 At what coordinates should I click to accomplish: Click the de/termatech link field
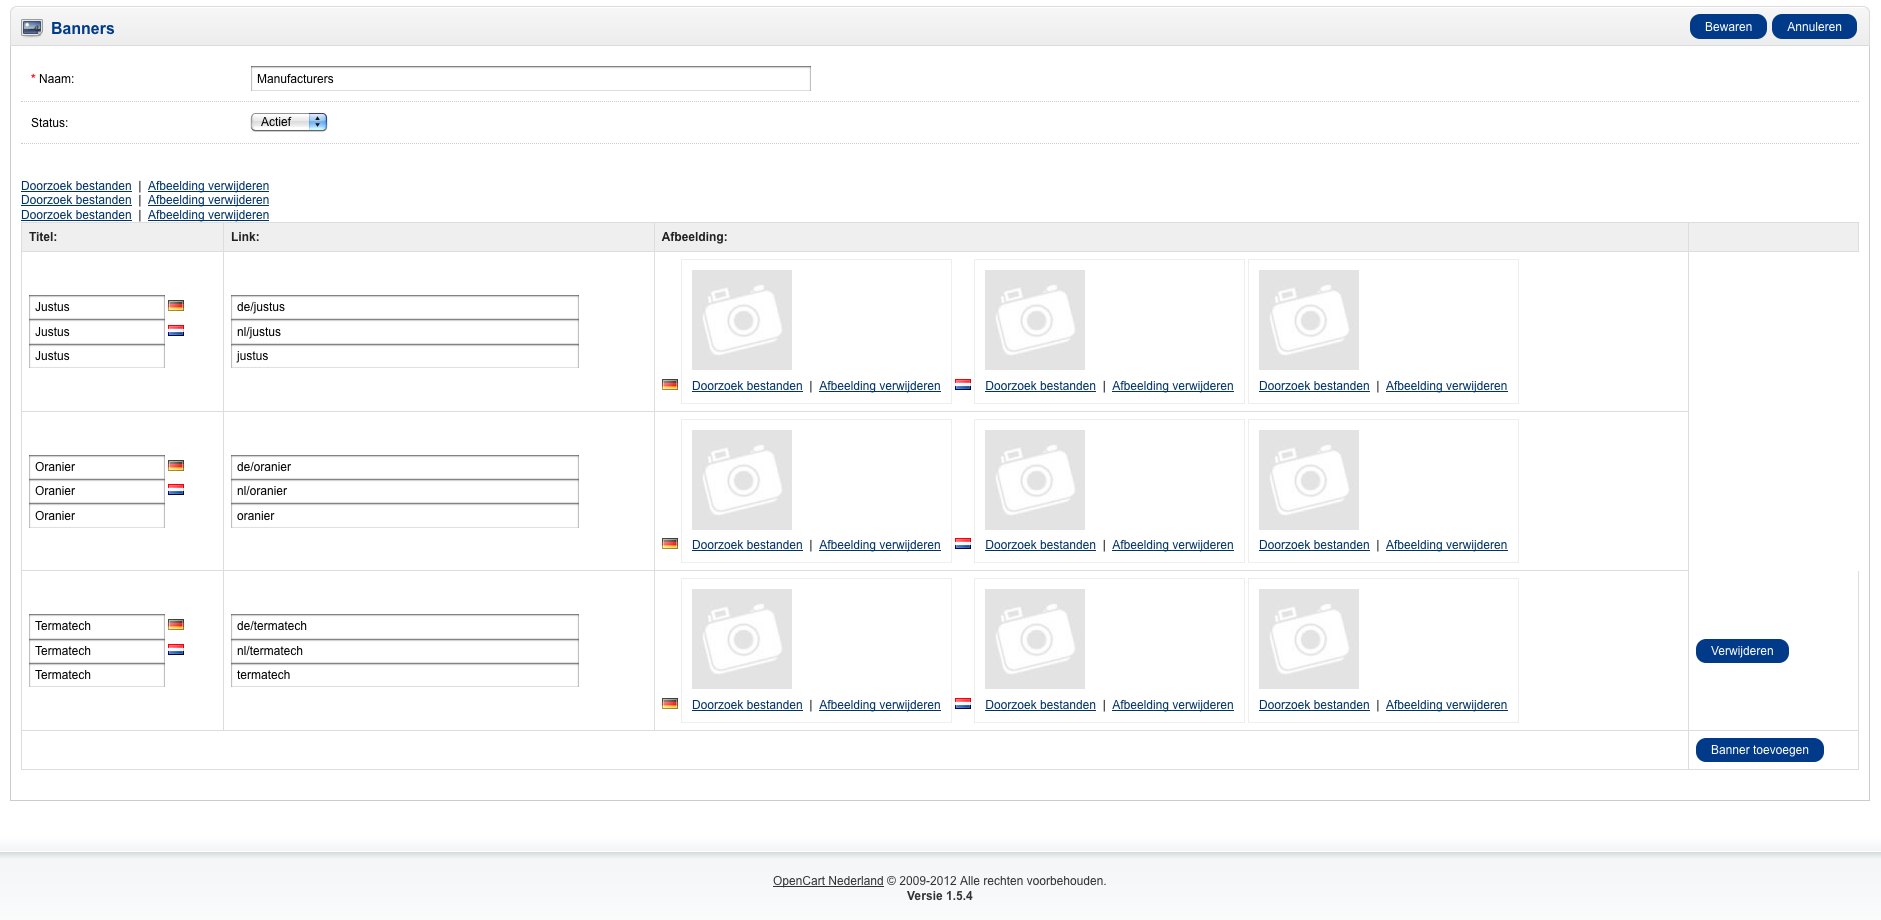pos(405,626)
